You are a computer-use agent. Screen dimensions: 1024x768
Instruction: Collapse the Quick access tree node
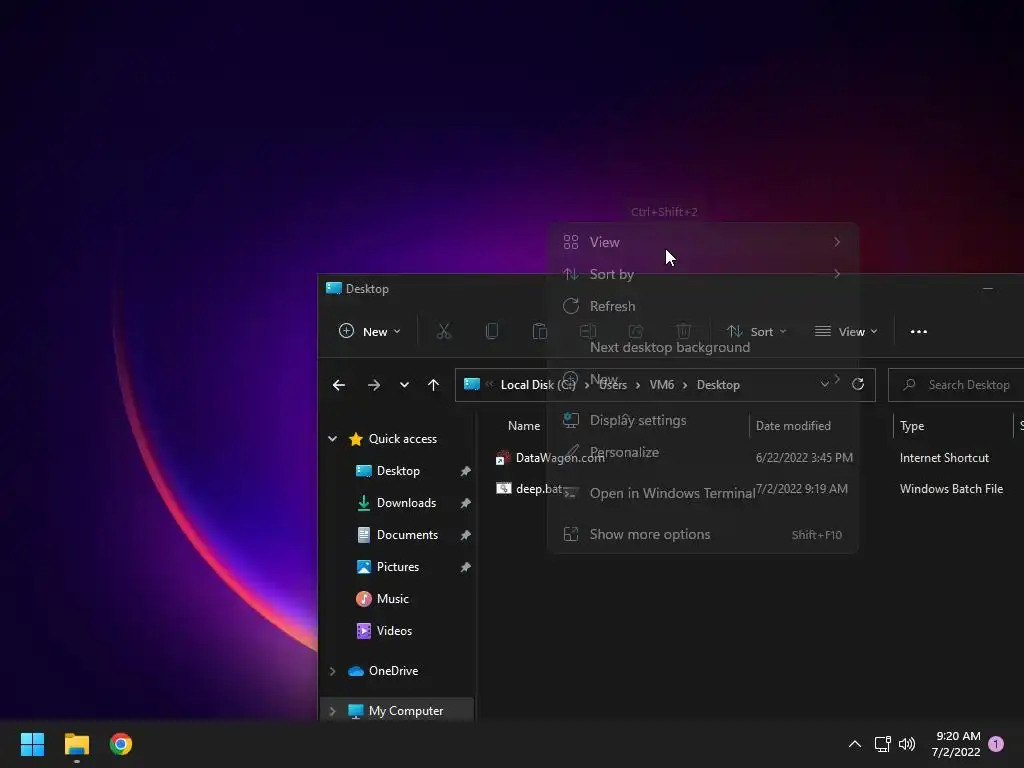tap(332, 439)
